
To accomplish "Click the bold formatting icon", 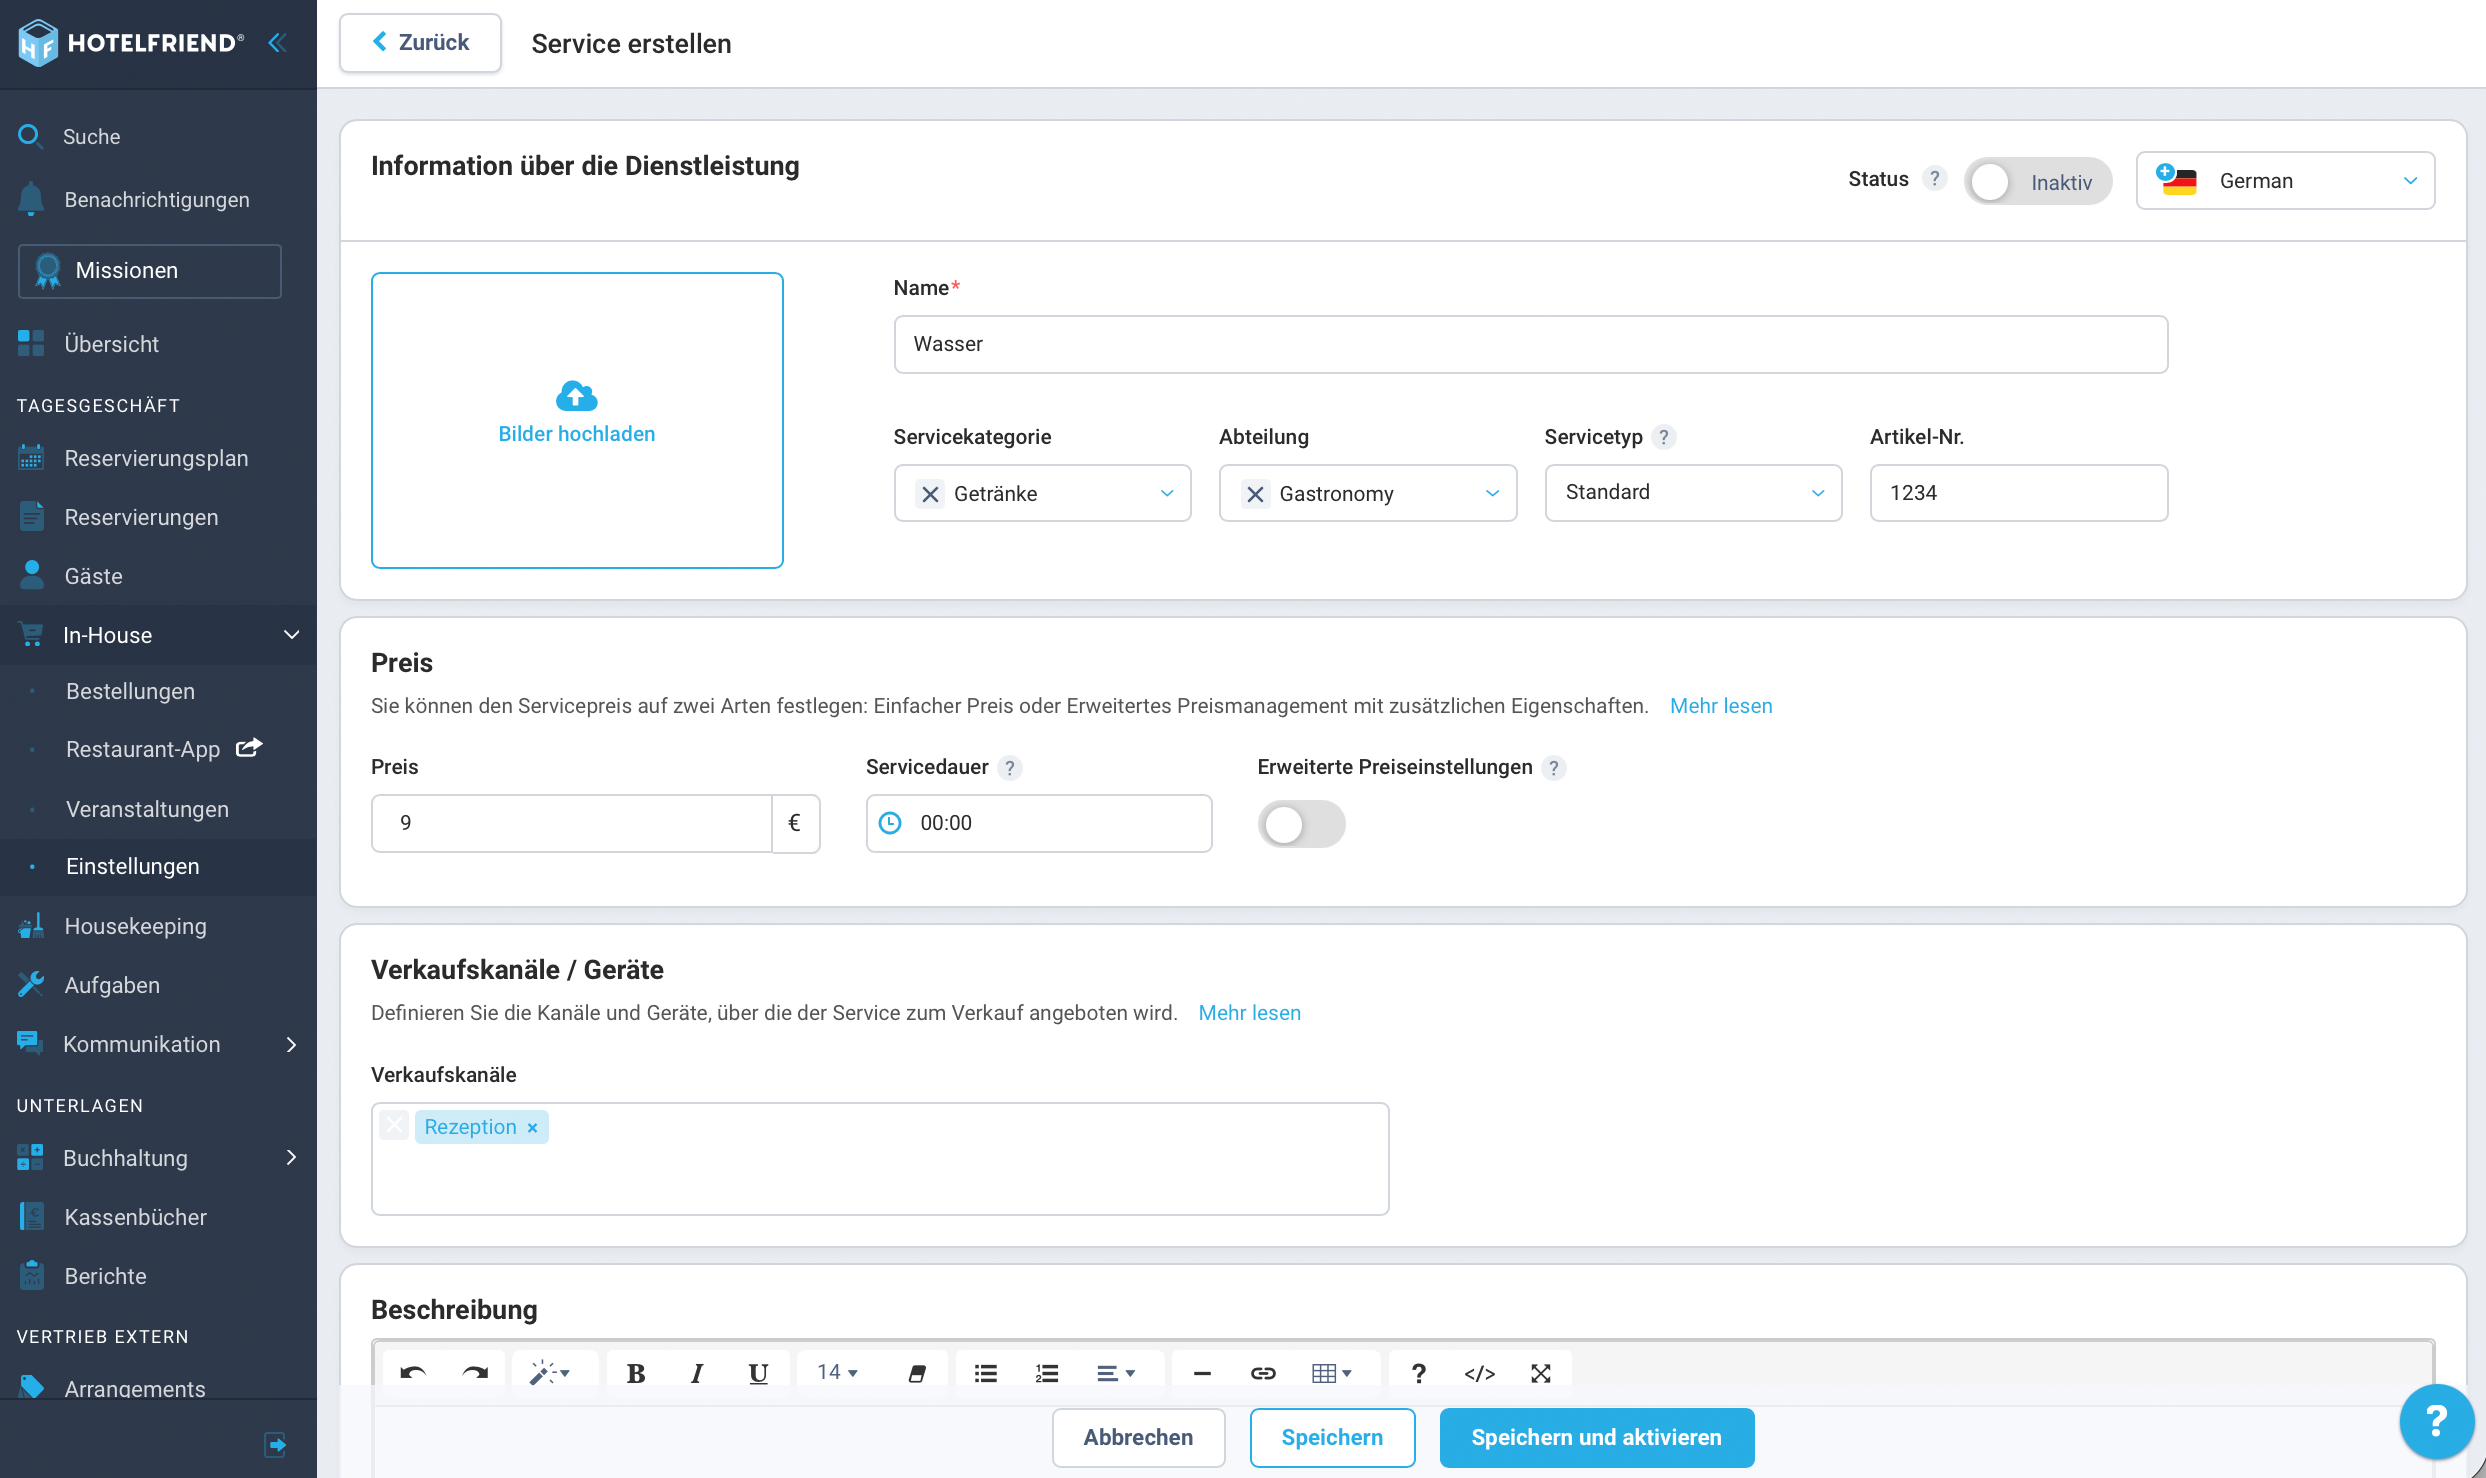I will coord(635,1373).
